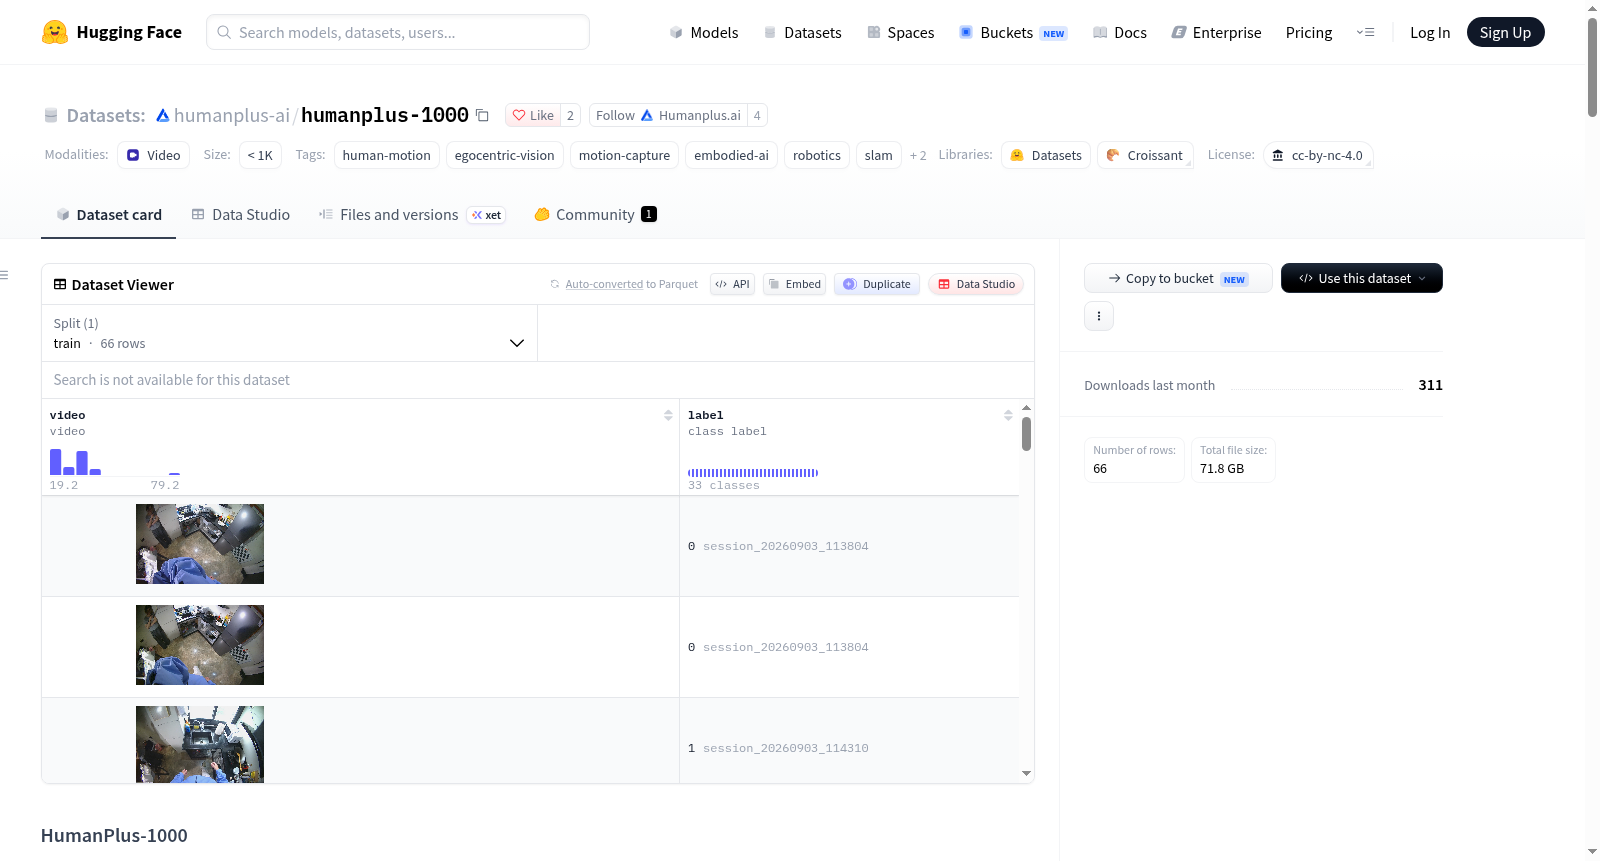
Task: Focus the search models, datasets, users field
Action: point(398,32)
